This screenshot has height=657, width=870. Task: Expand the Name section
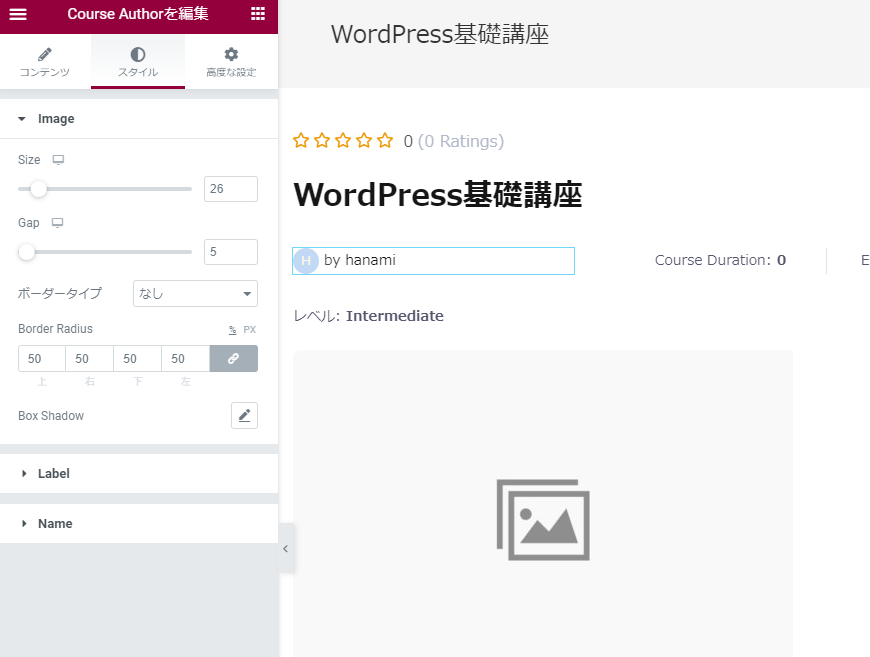(x=55, y=524)
